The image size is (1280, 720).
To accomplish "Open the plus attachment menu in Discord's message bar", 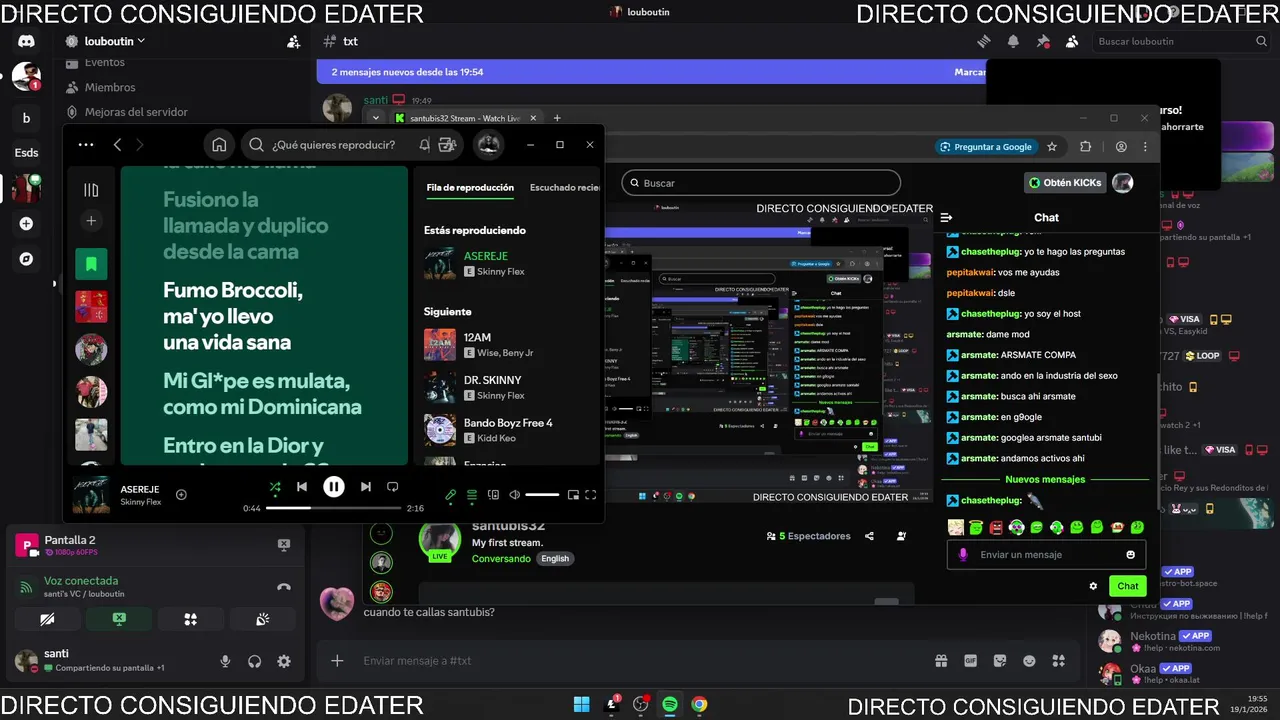I will coord(337,661).
